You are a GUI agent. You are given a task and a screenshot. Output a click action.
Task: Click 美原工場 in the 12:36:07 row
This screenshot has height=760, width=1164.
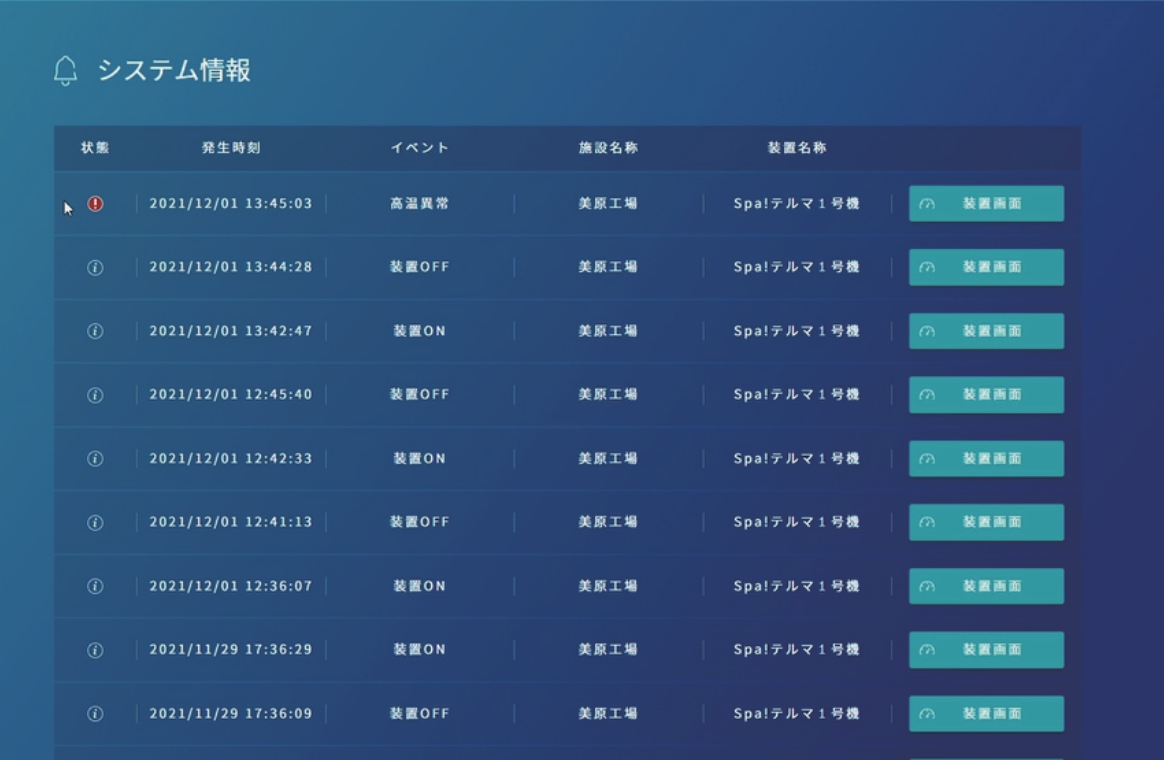pyautogui.click(x=608, y=586)
